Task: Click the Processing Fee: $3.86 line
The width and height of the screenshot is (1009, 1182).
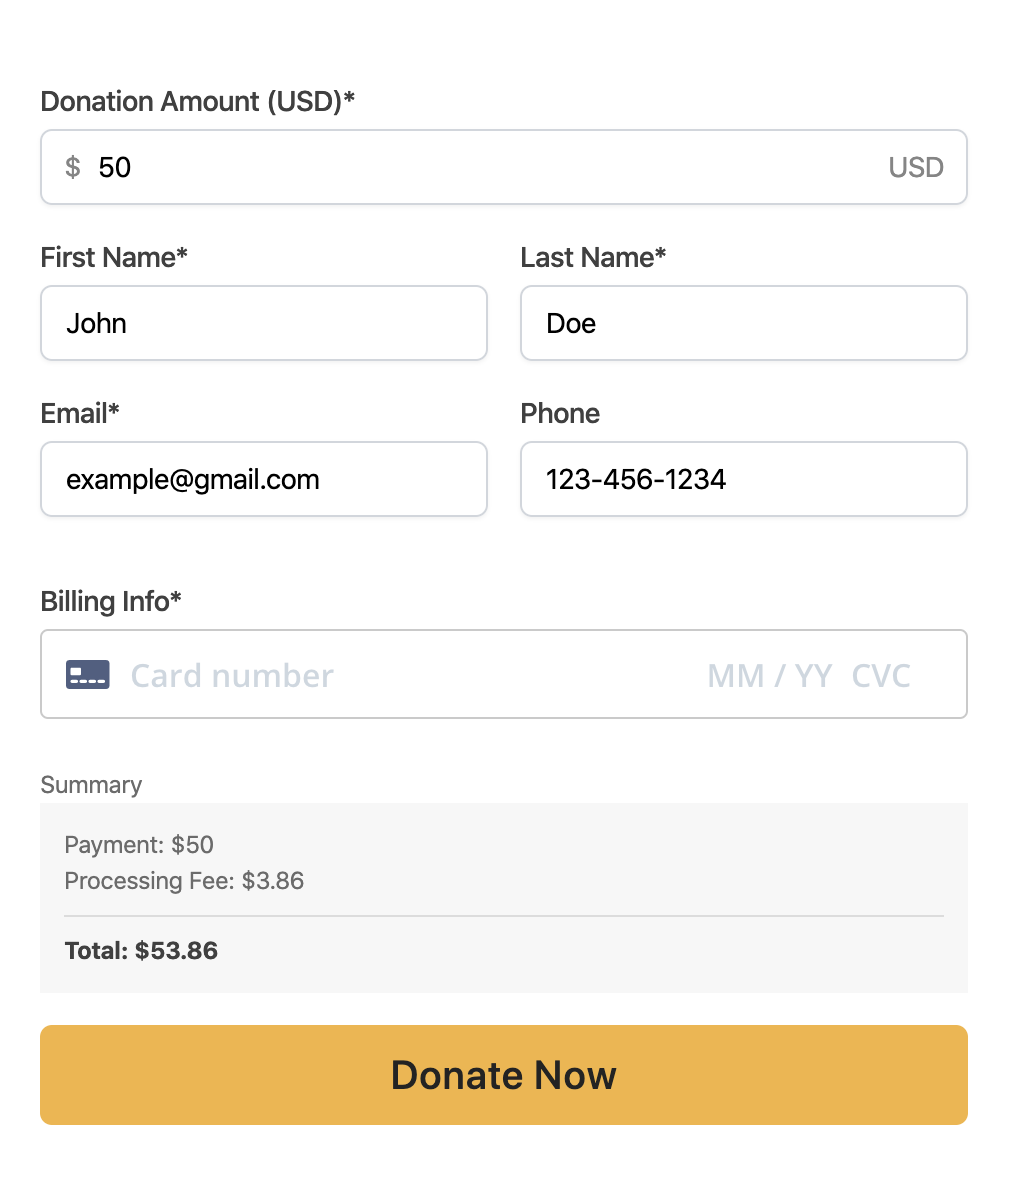Action: point(184,880)
